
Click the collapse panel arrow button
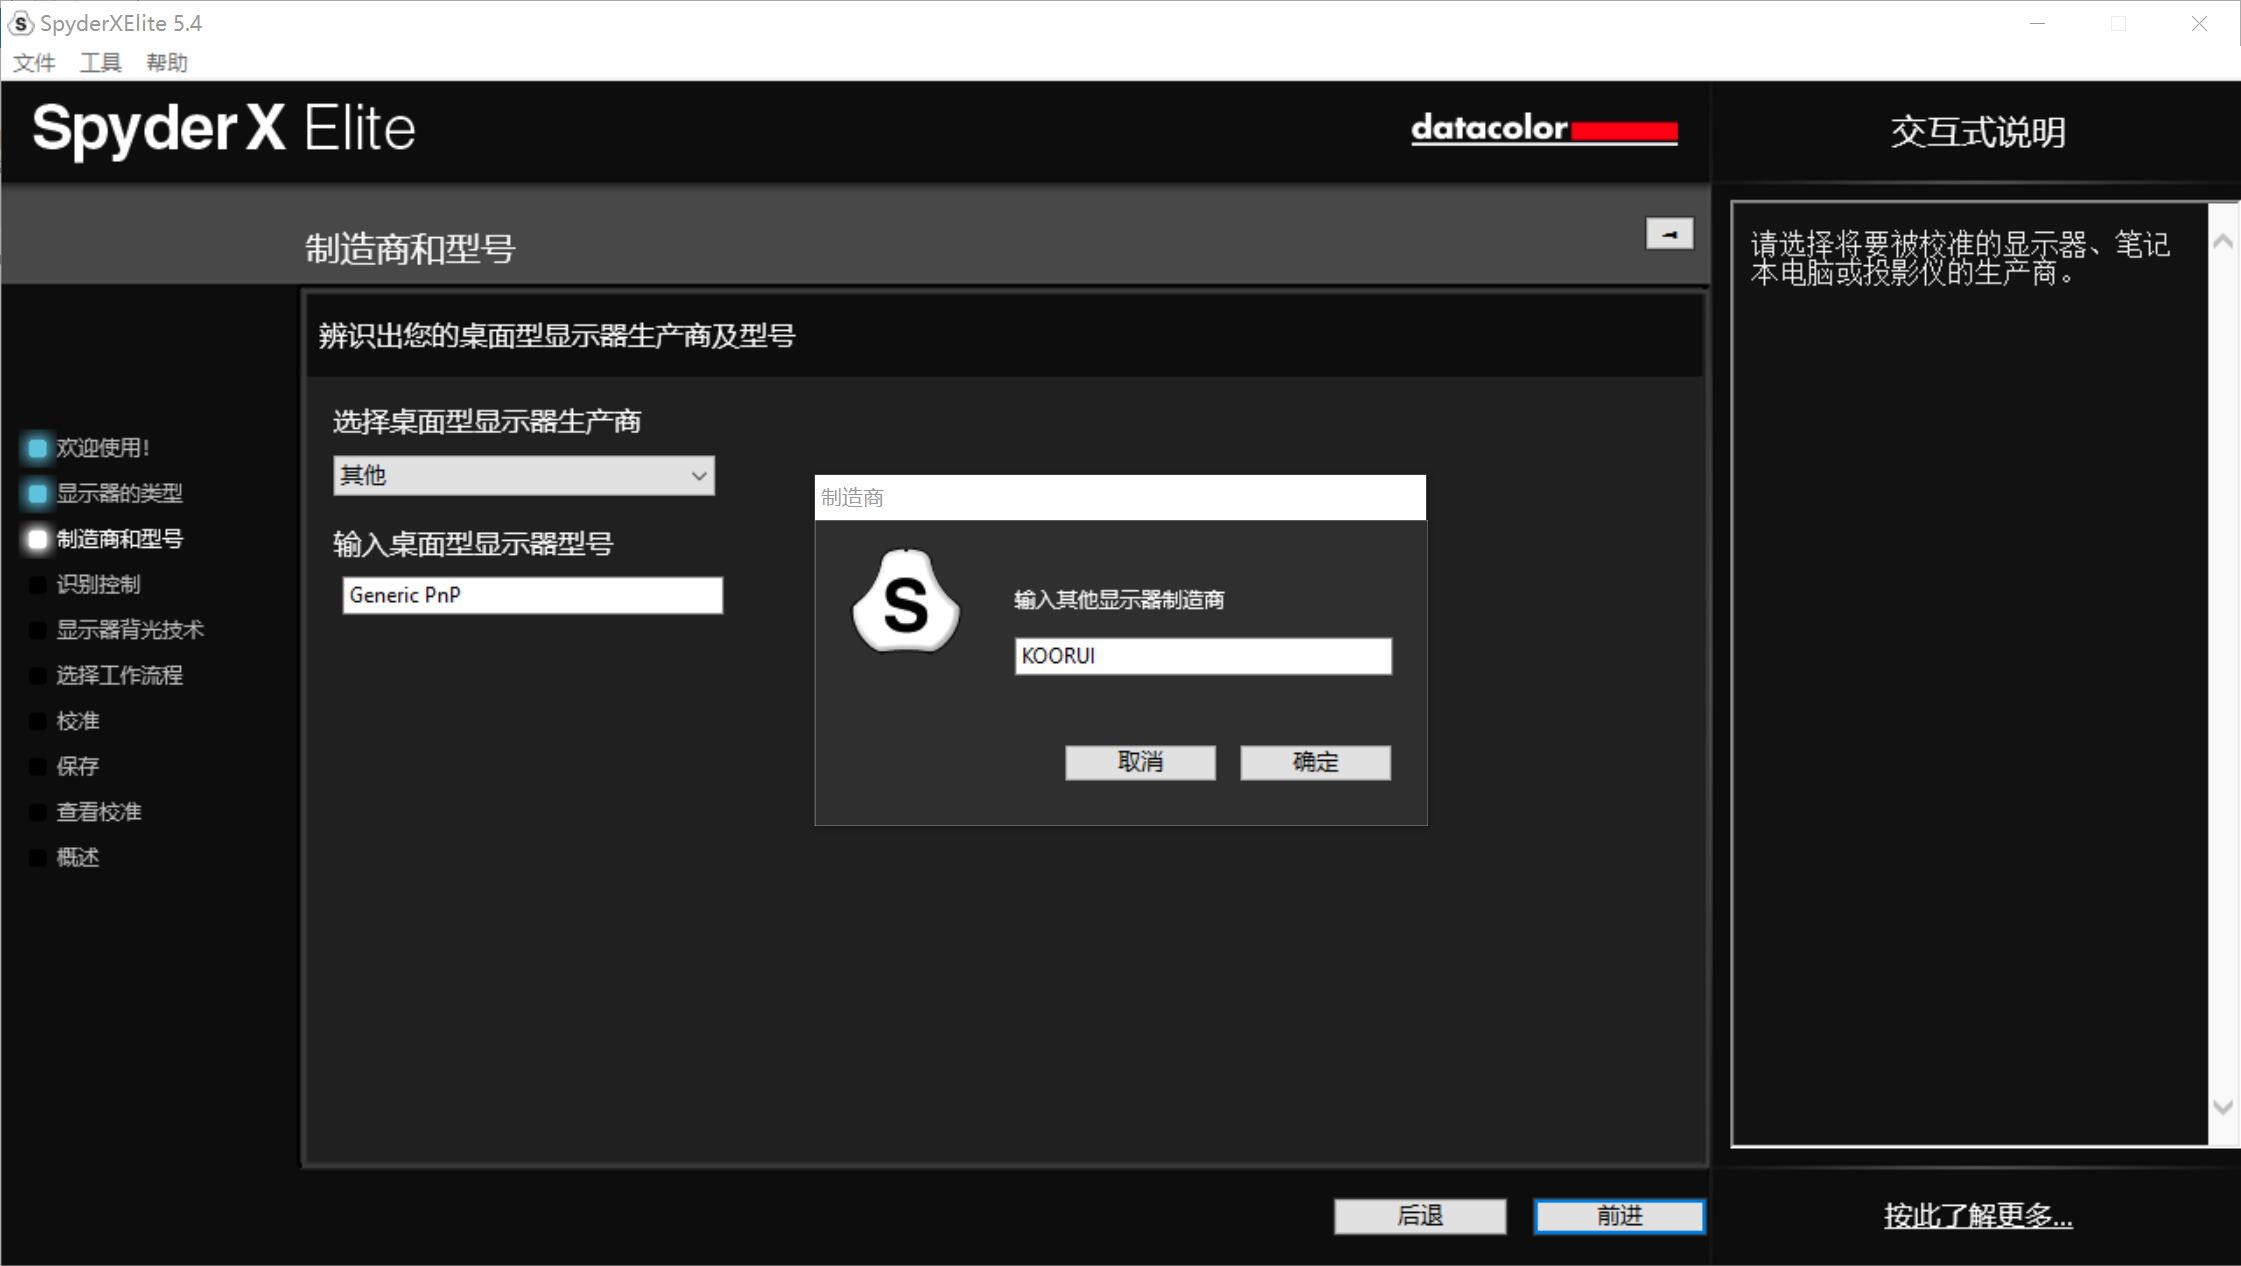coord(1669,234)
